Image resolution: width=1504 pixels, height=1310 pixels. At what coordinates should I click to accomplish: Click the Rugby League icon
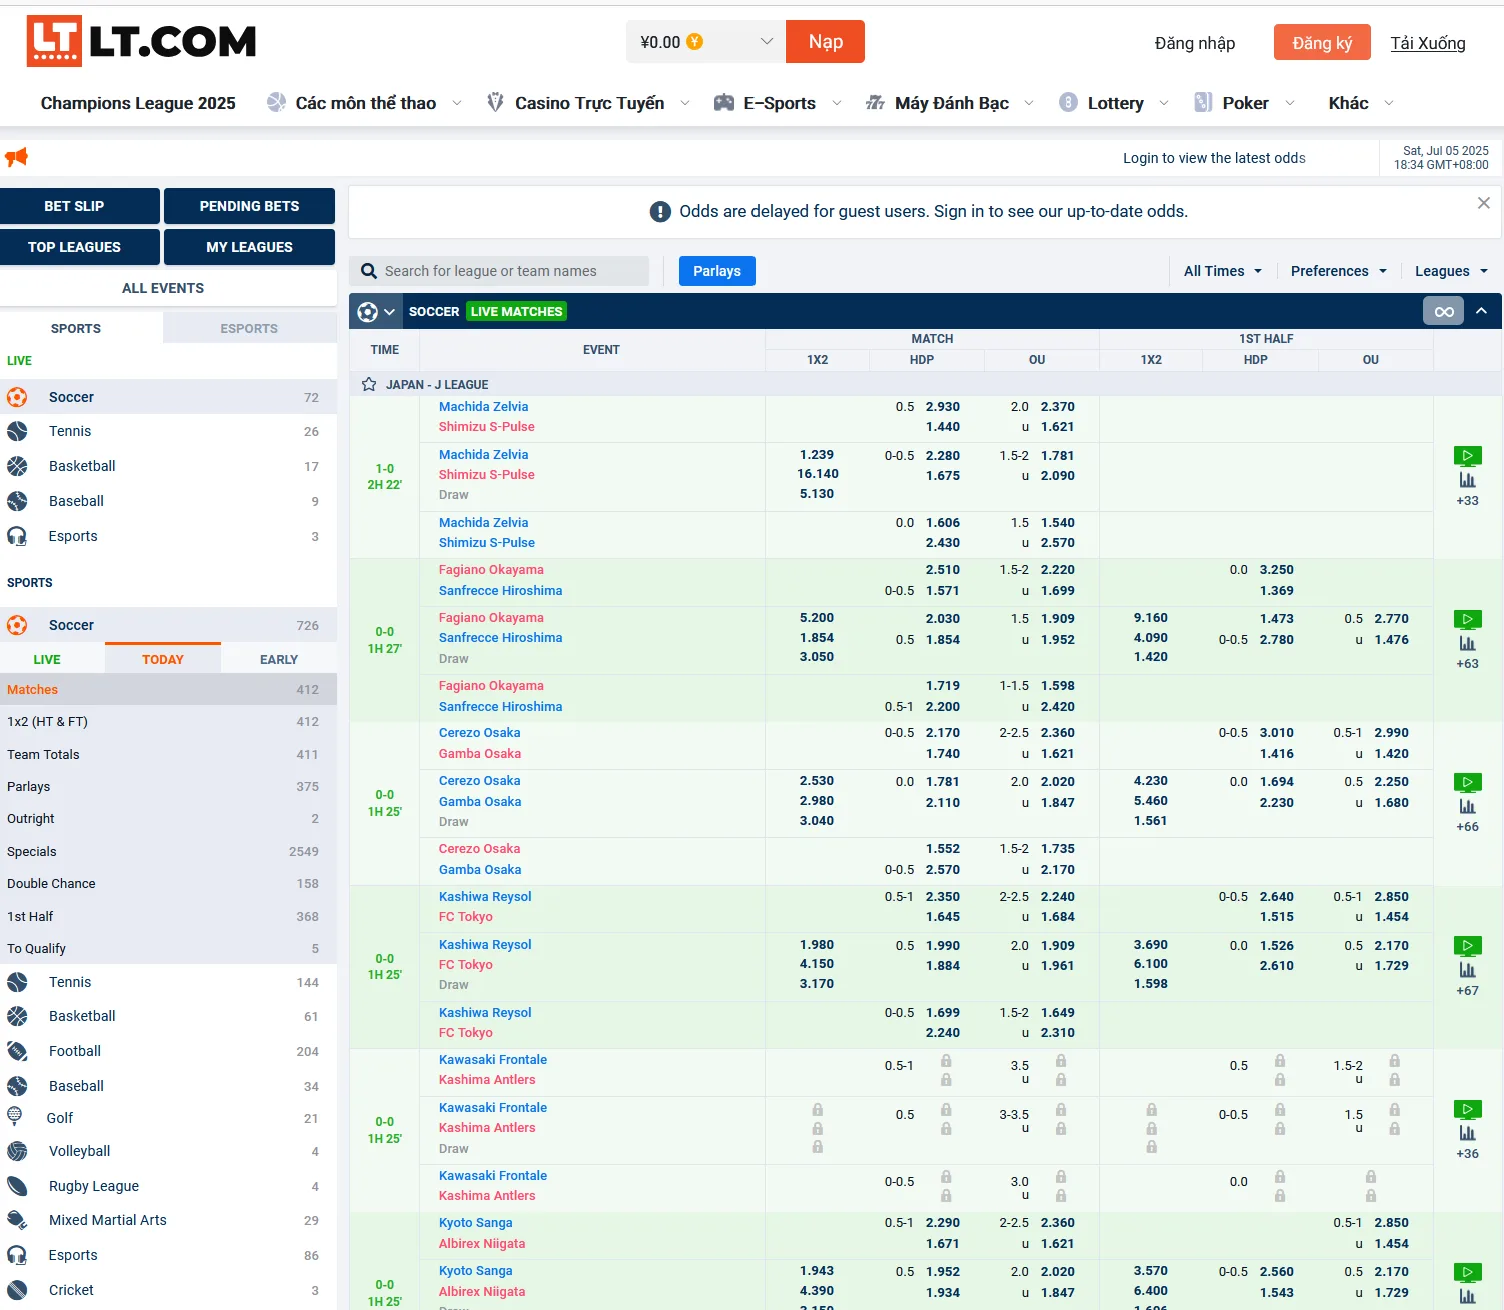[x=17, y=1186]
